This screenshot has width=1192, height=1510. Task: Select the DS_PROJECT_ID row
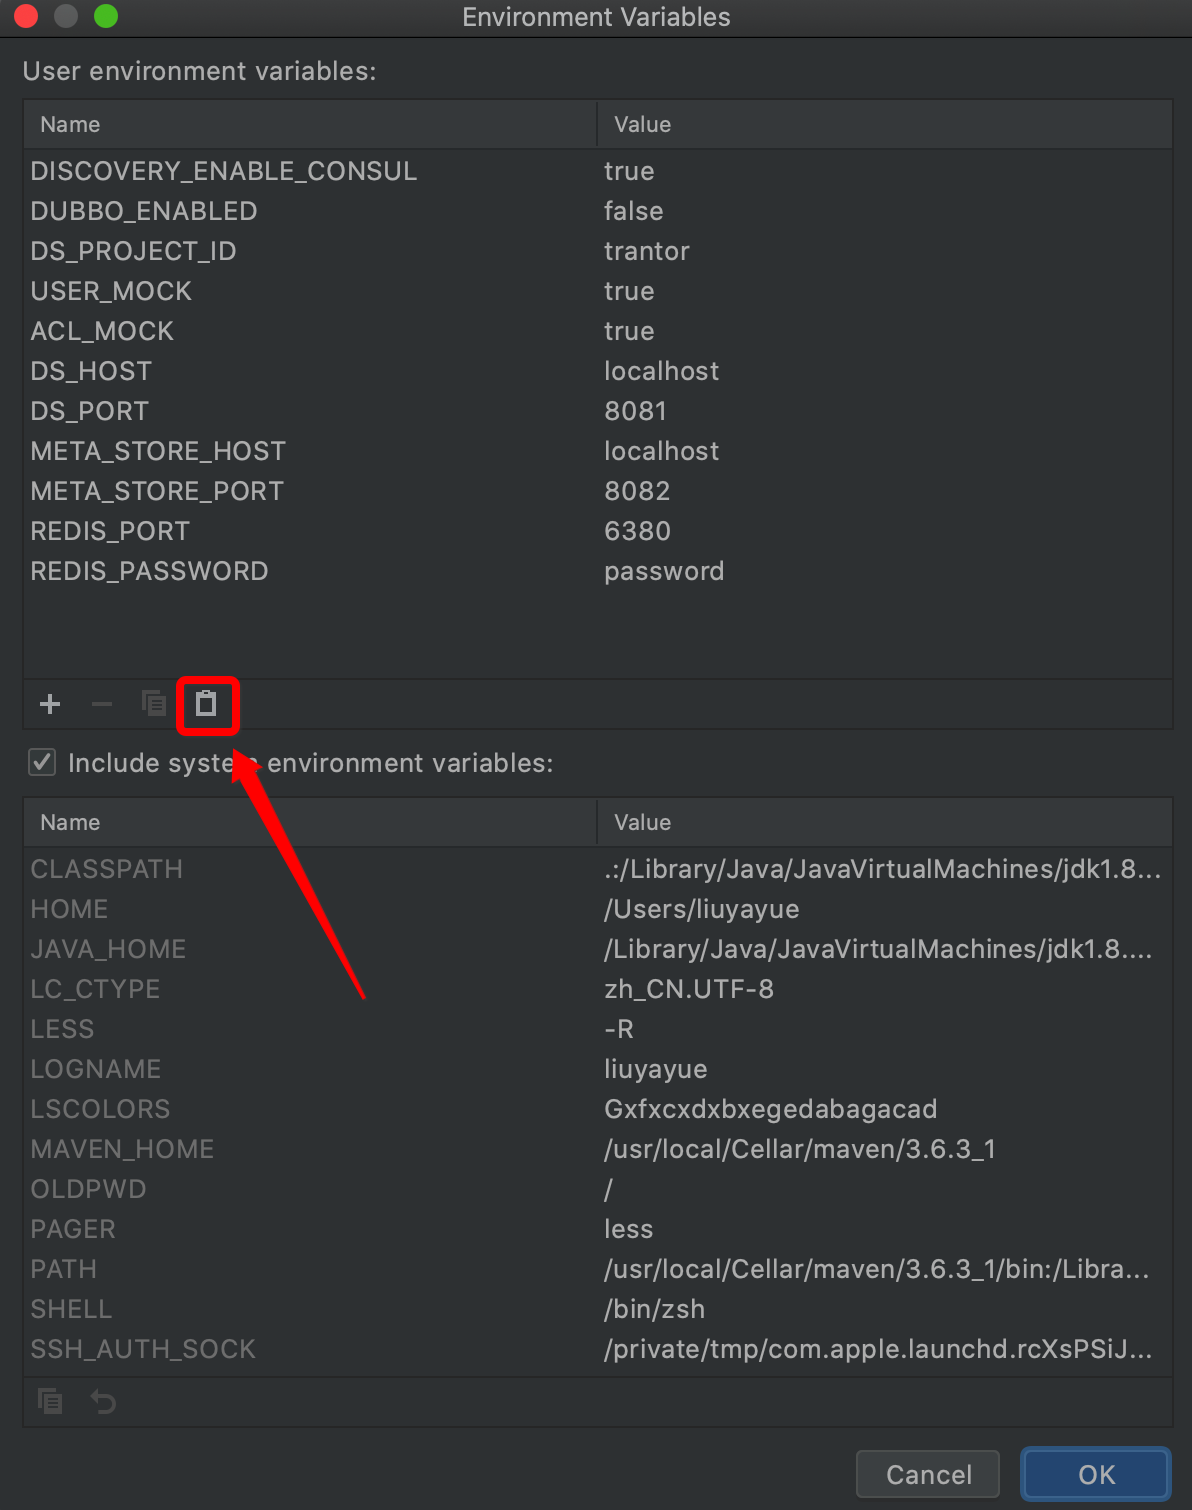134,250
